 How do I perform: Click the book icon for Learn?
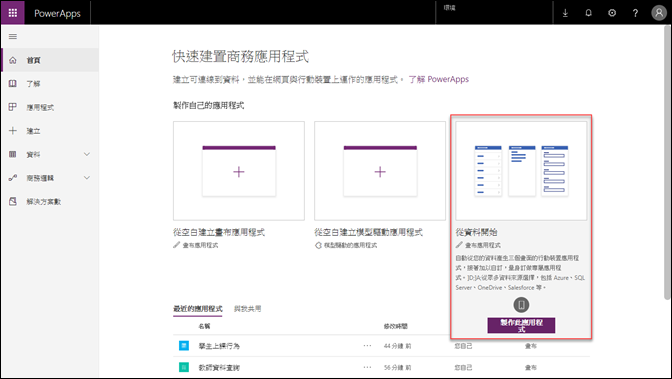(13, 84)
